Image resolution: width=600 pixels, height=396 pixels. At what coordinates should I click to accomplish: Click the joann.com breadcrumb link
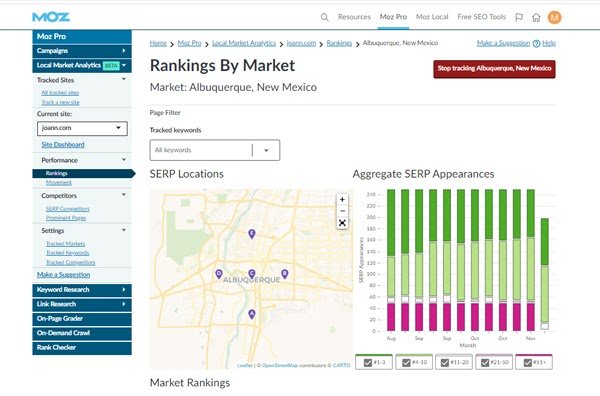(301, 43)
